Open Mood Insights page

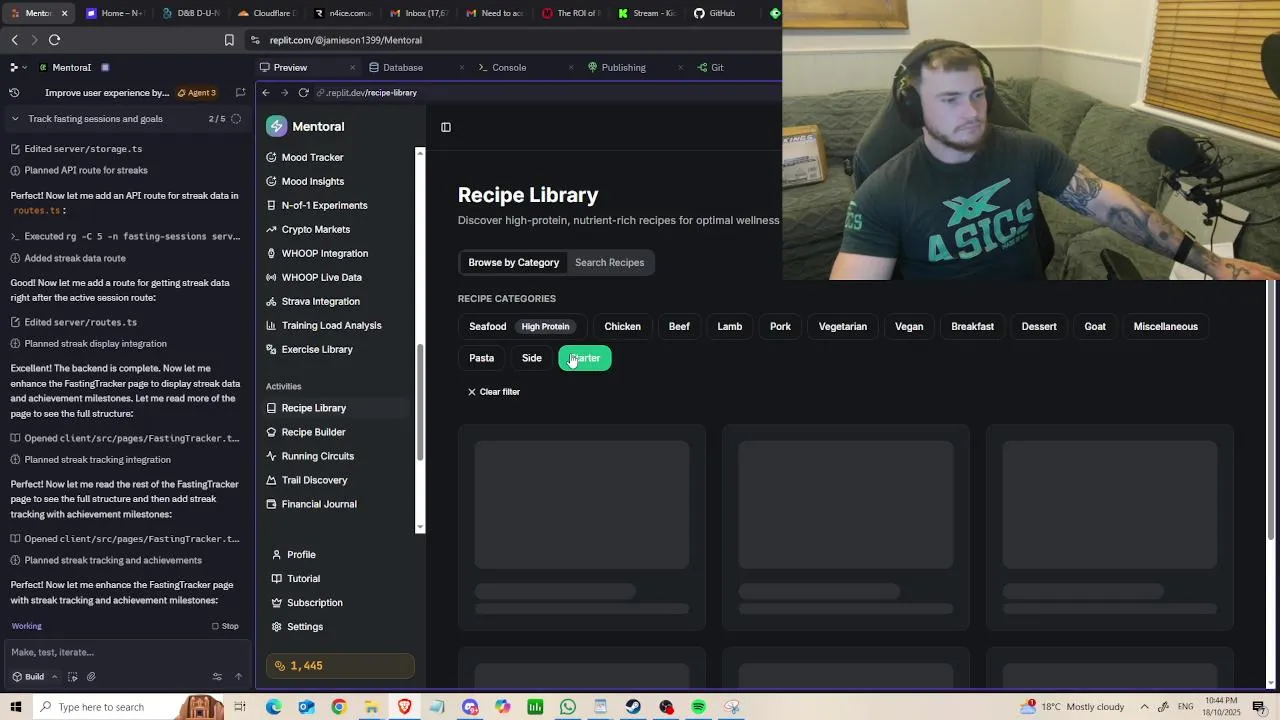(x=312, y=181)
